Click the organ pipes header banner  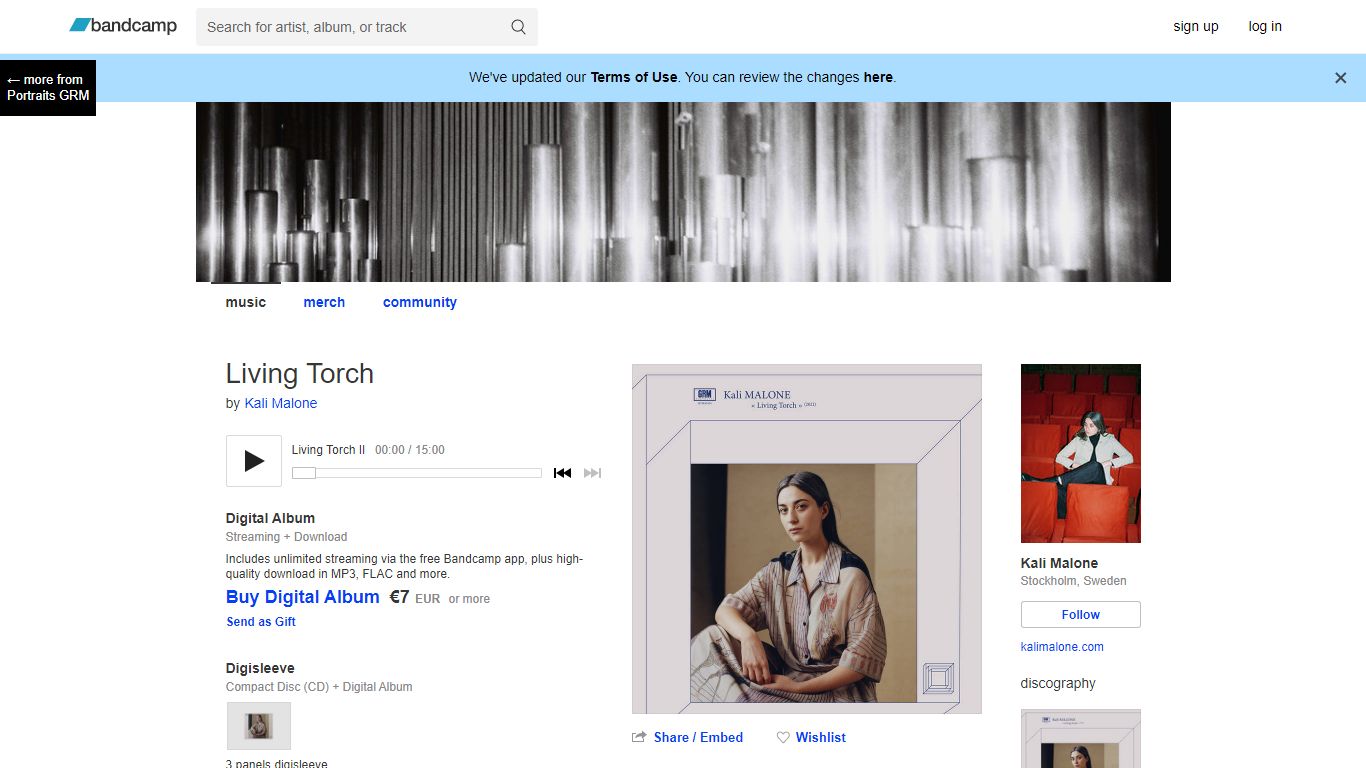coord(683,192)
